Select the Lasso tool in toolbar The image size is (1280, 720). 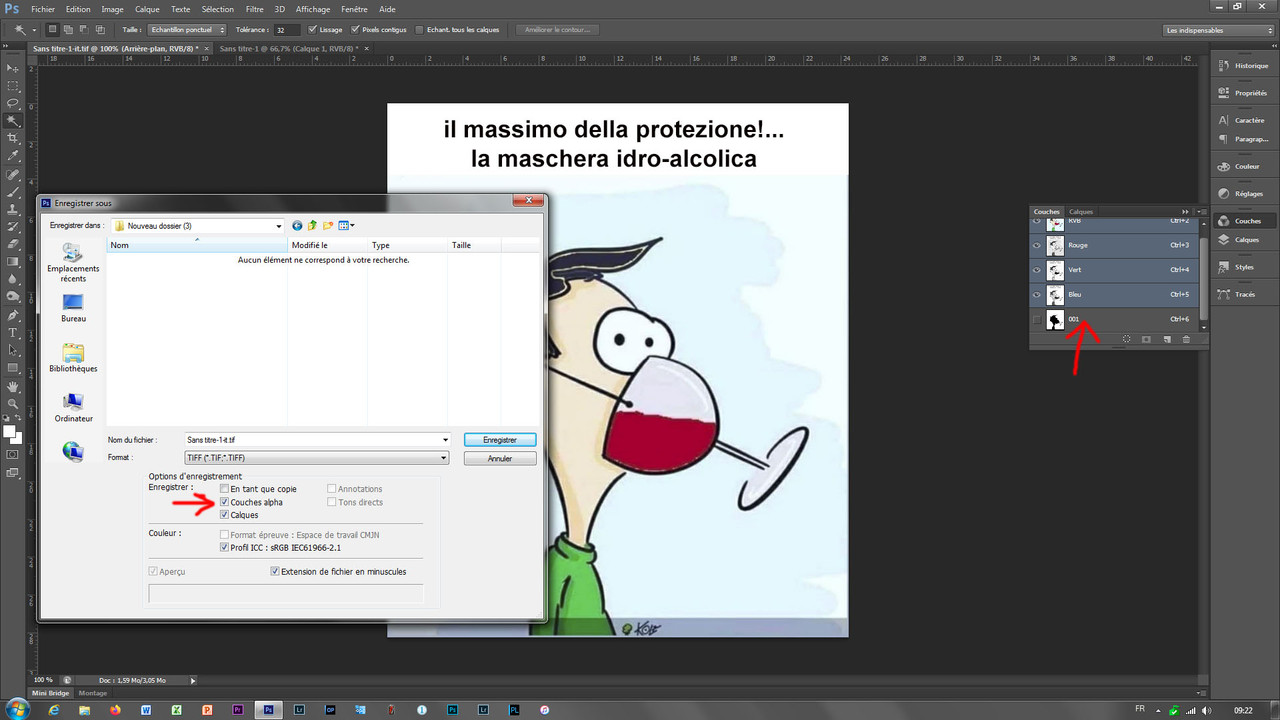pos(13,103)
